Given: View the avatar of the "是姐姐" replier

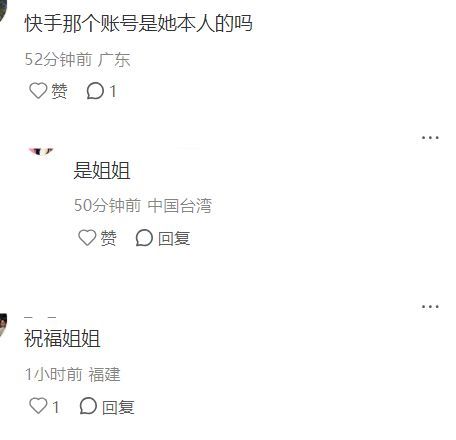Looking at the screenshot, I should (x=41, y=152).
